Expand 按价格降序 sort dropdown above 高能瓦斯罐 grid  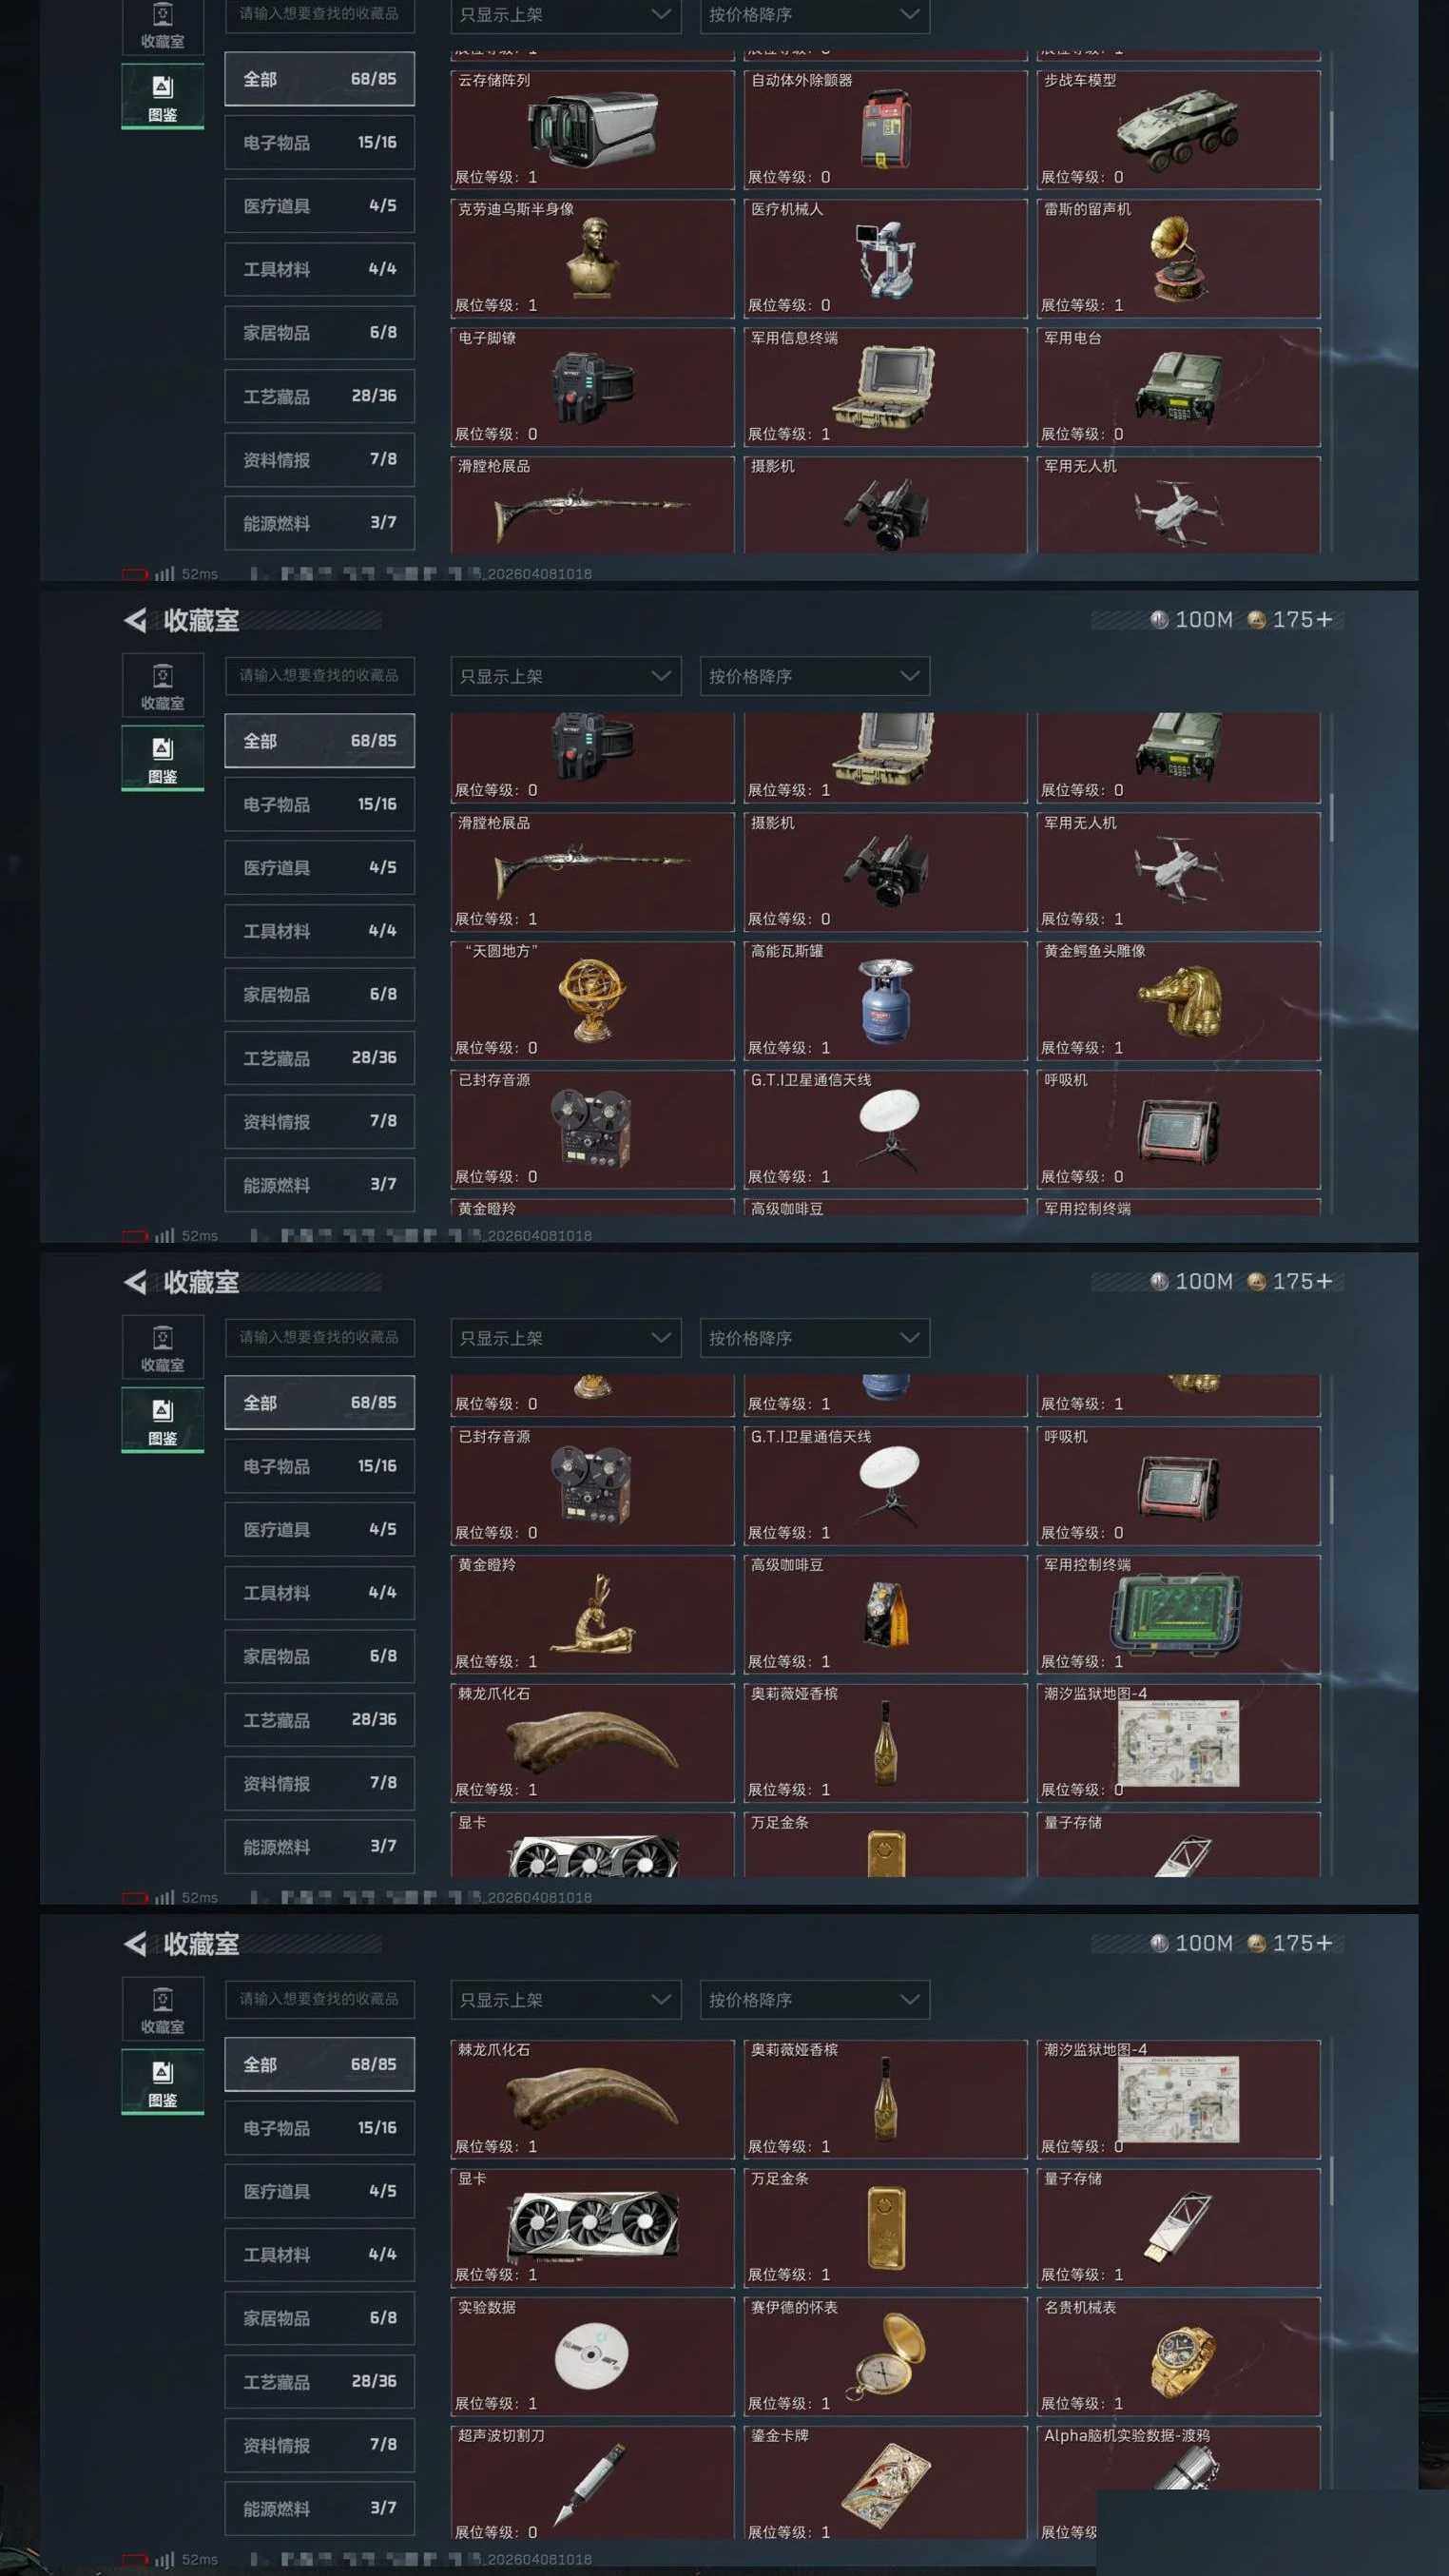pyautogui.click(x=814, y=676)
